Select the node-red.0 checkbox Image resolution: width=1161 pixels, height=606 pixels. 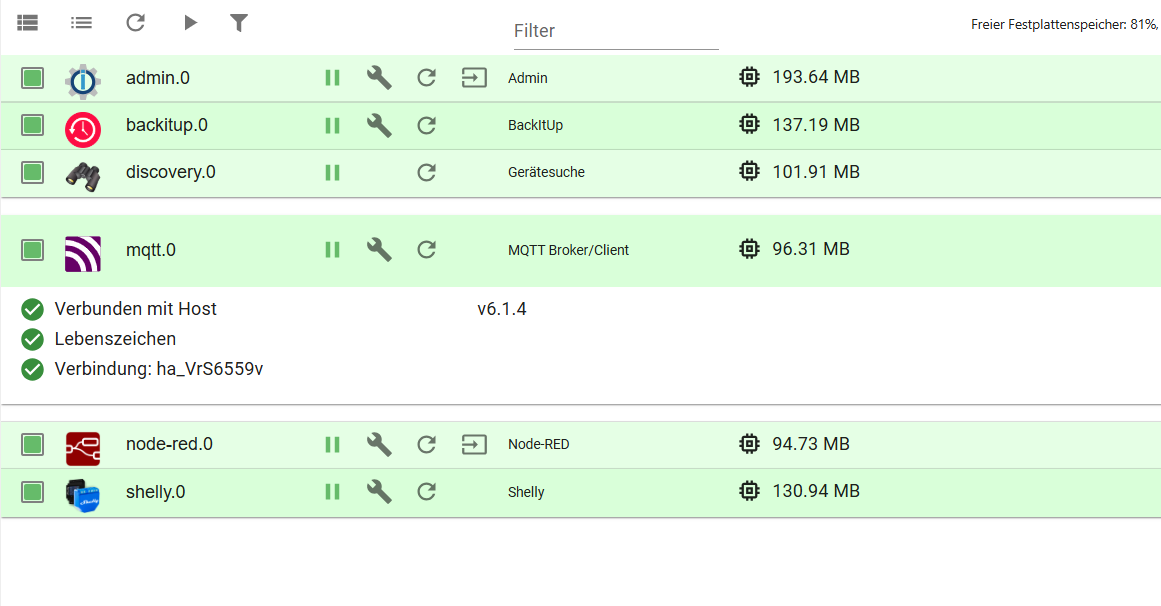(x=33, y=444)
